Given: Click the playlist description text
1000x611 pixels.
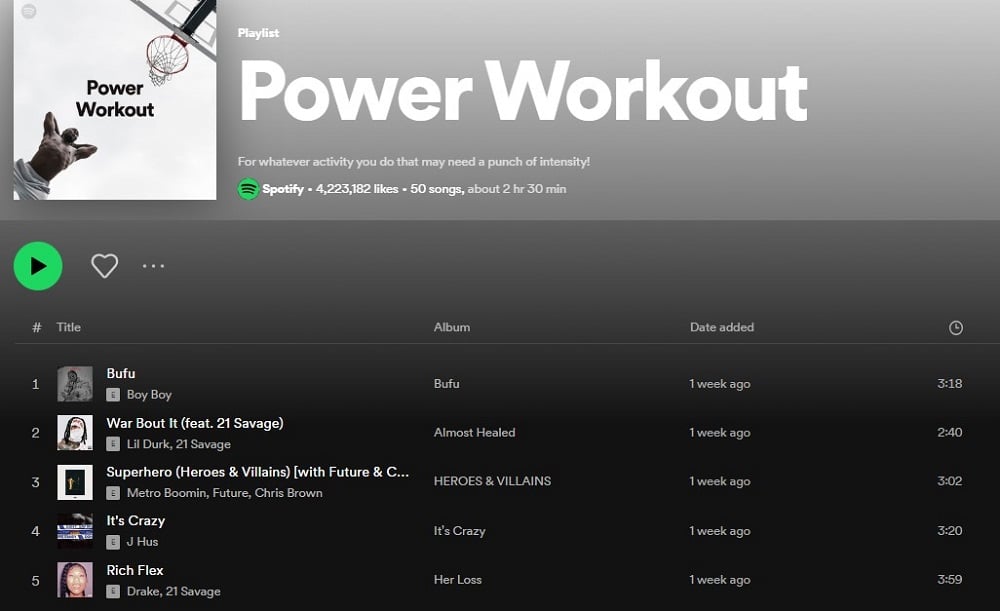Looking at the screenshot, I should [x=414, y=161].
